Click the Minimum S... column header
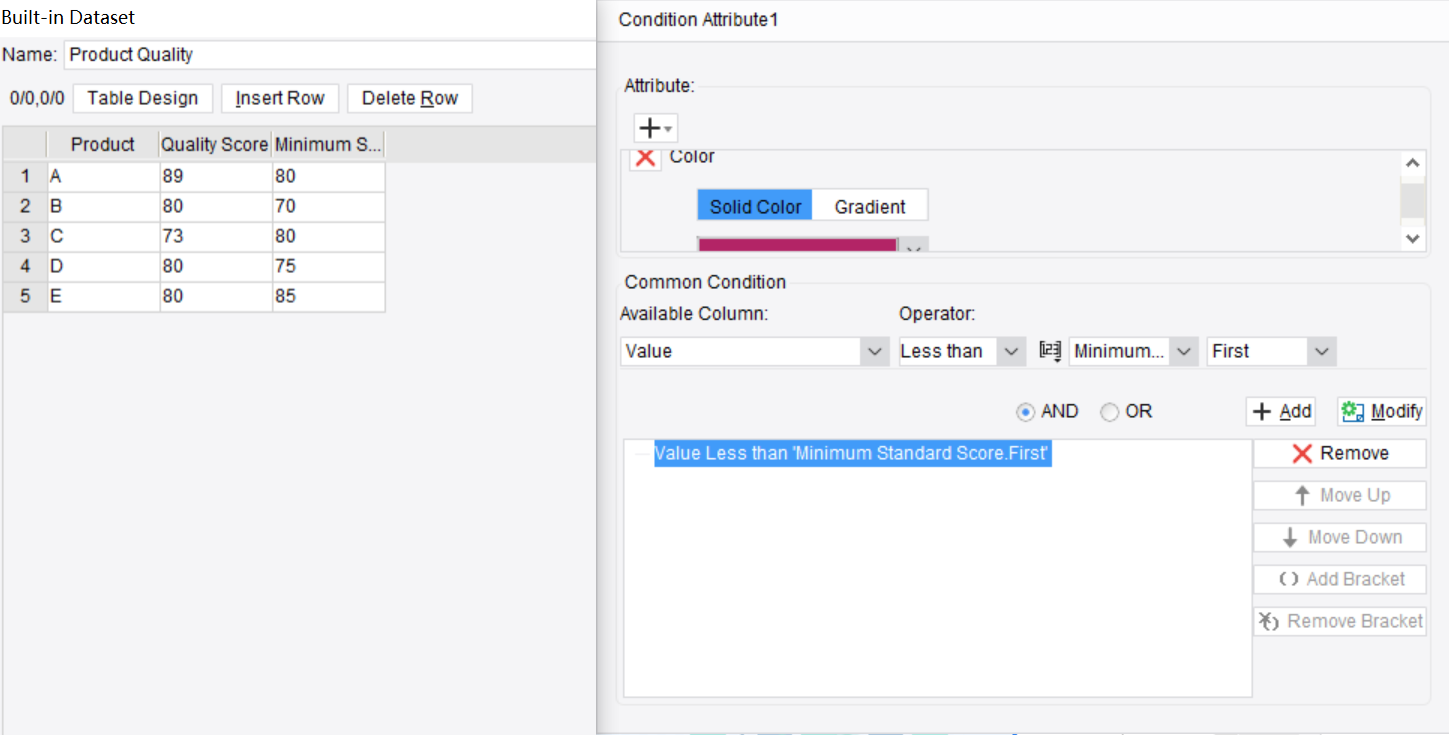Image resolution: width=1449 pixels, height=735 pixels. tap(328, 144)
